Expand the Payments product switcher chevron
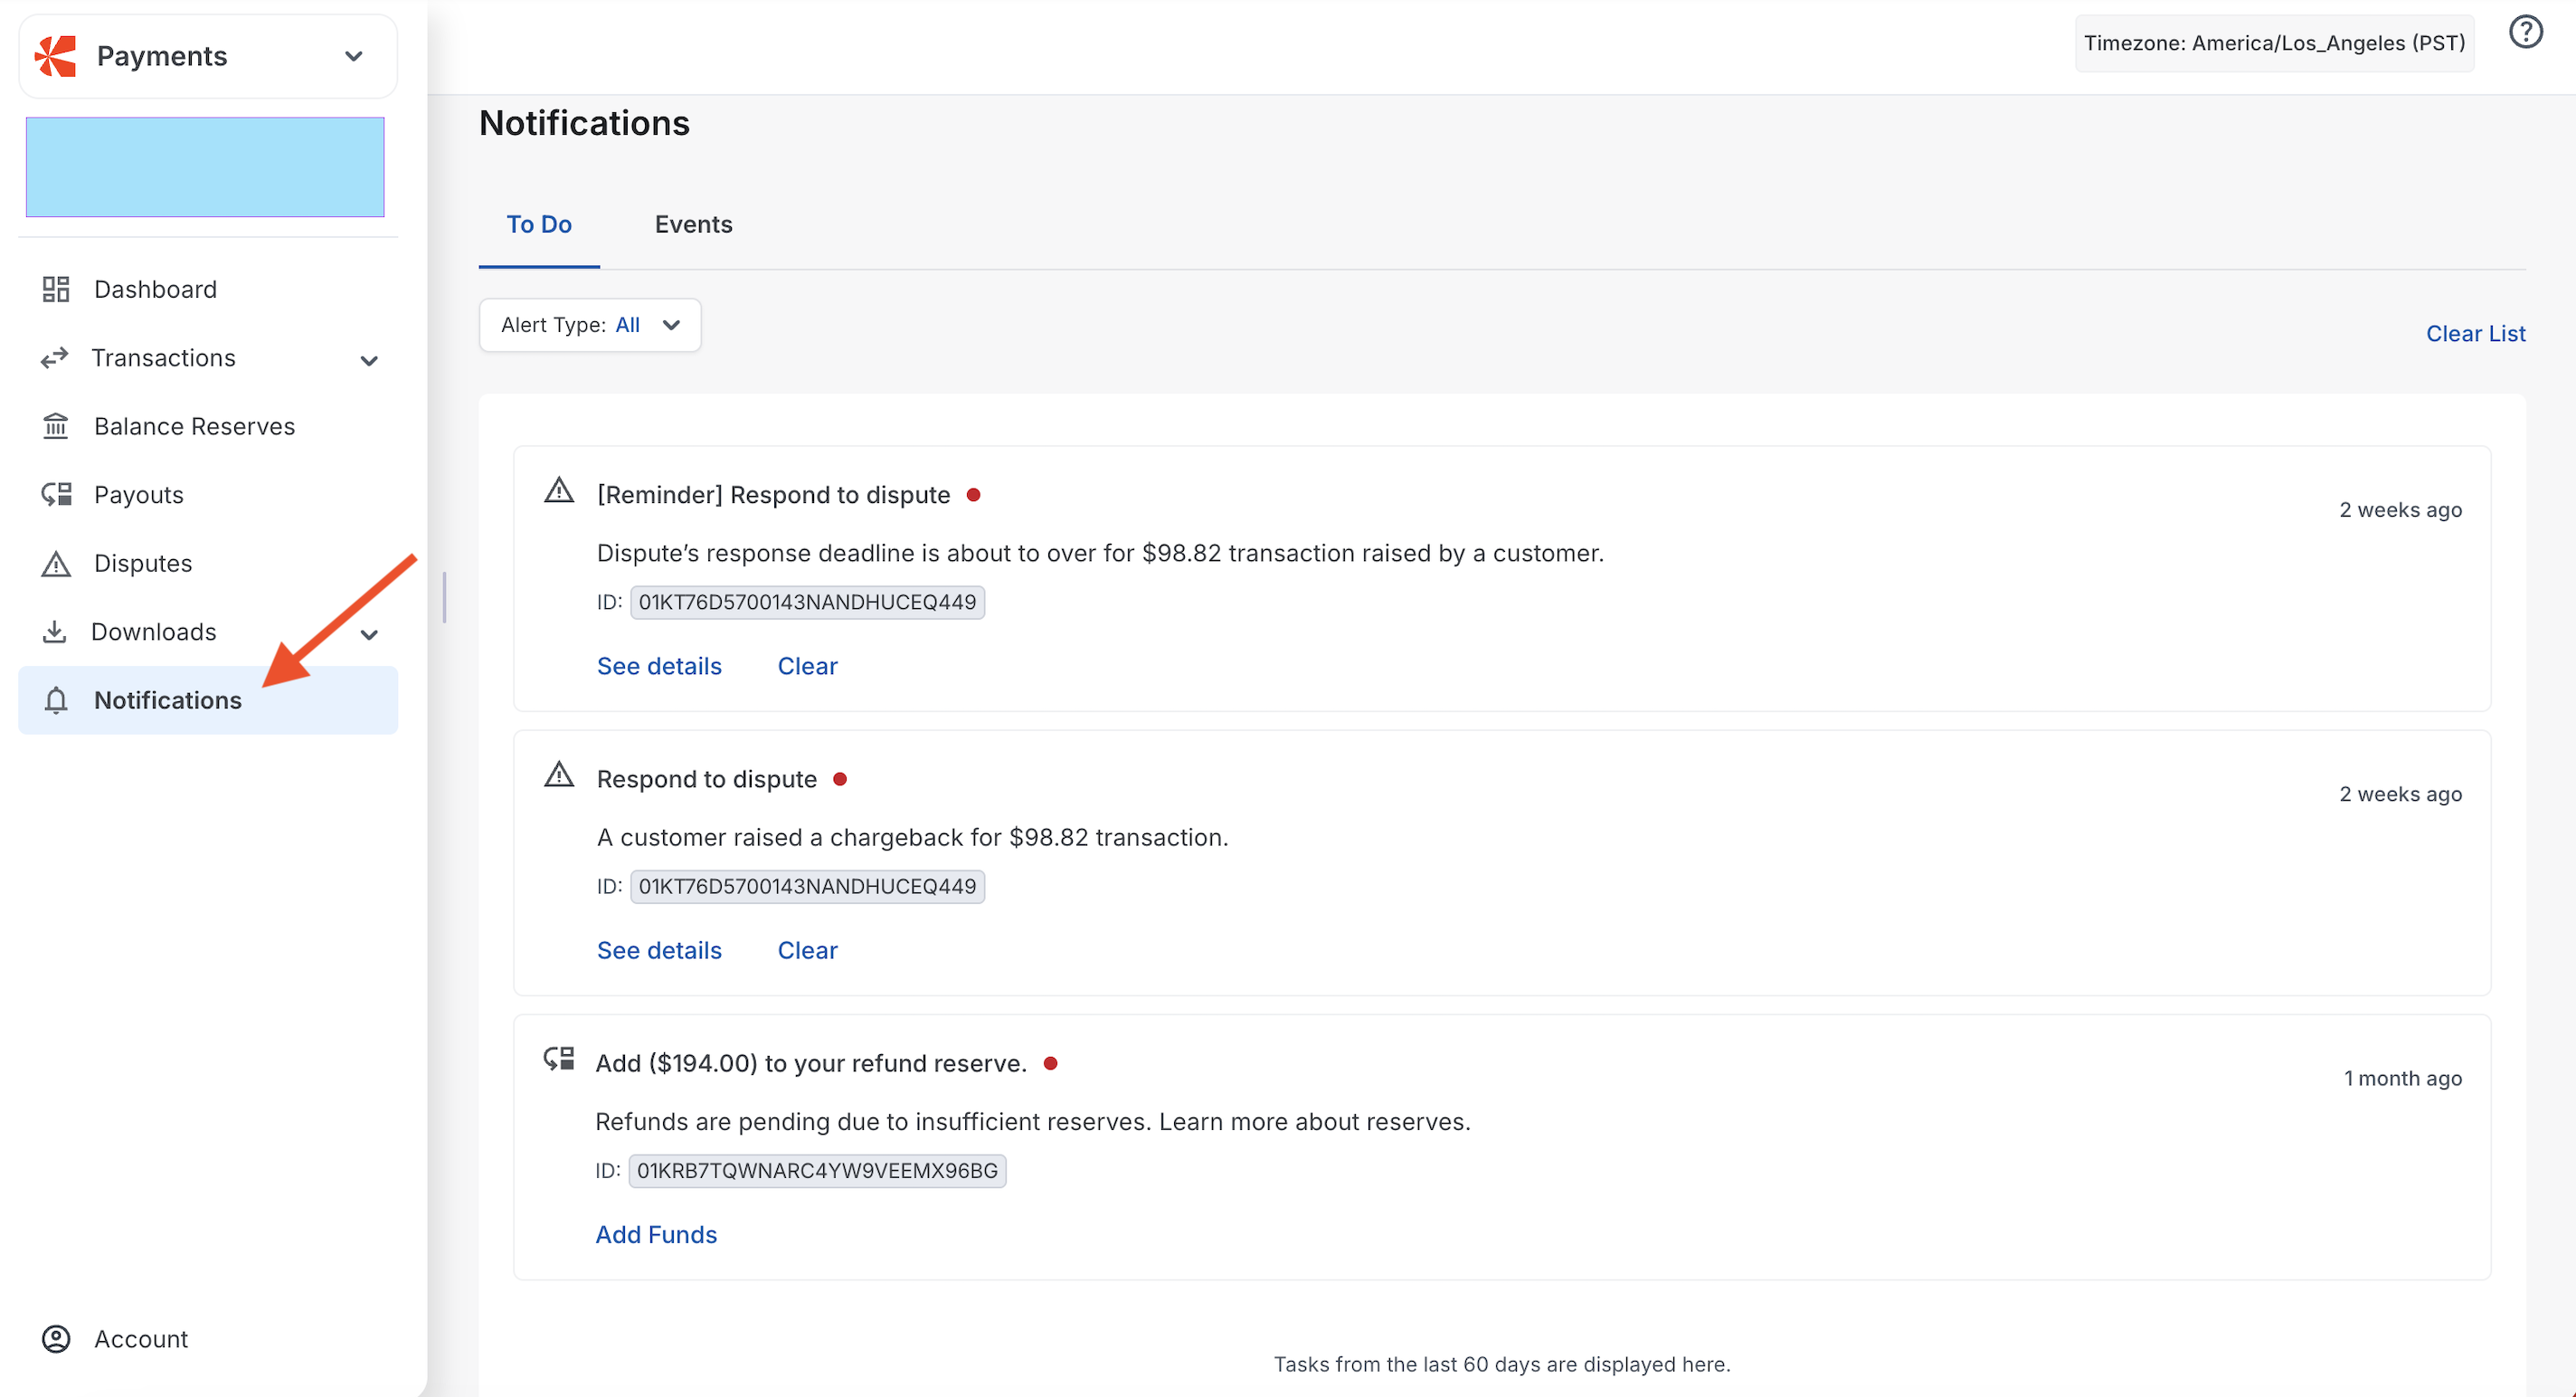This screenshot has height=1397, width=2576. tap(354, 56)
